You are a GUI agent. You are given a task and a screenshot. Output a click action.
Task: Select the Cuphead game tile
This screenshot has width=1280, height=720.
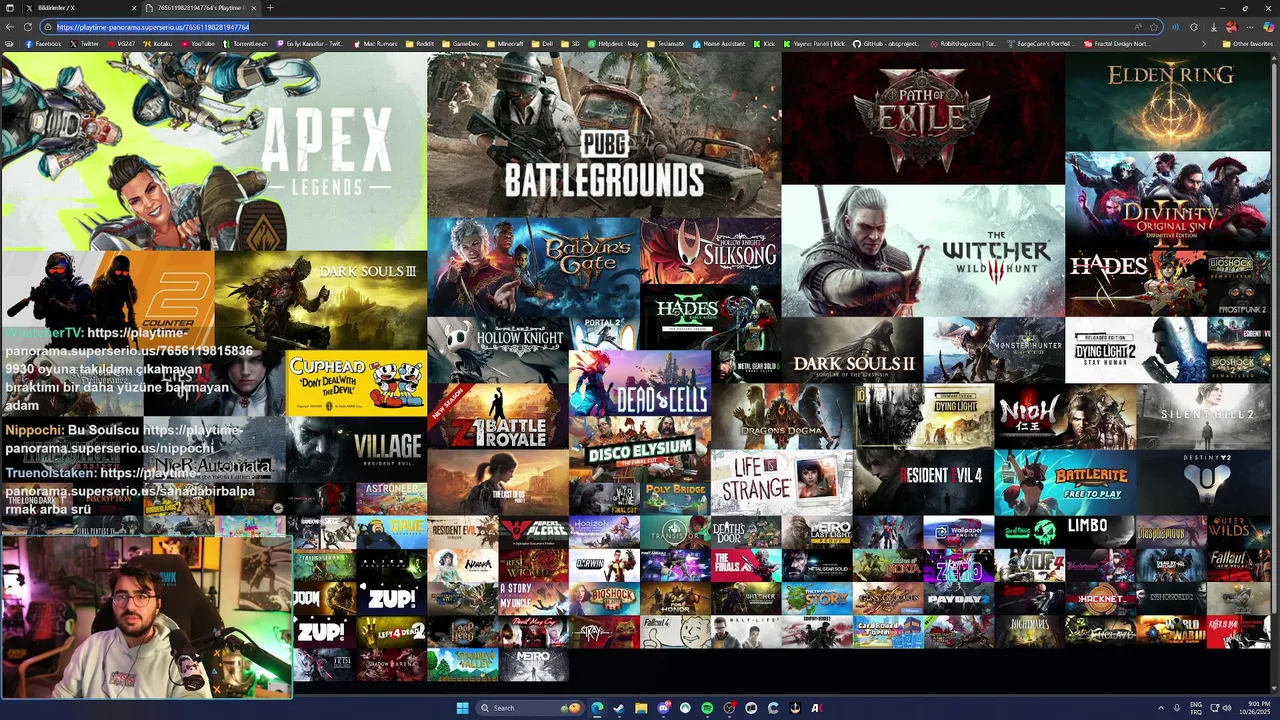356,383
